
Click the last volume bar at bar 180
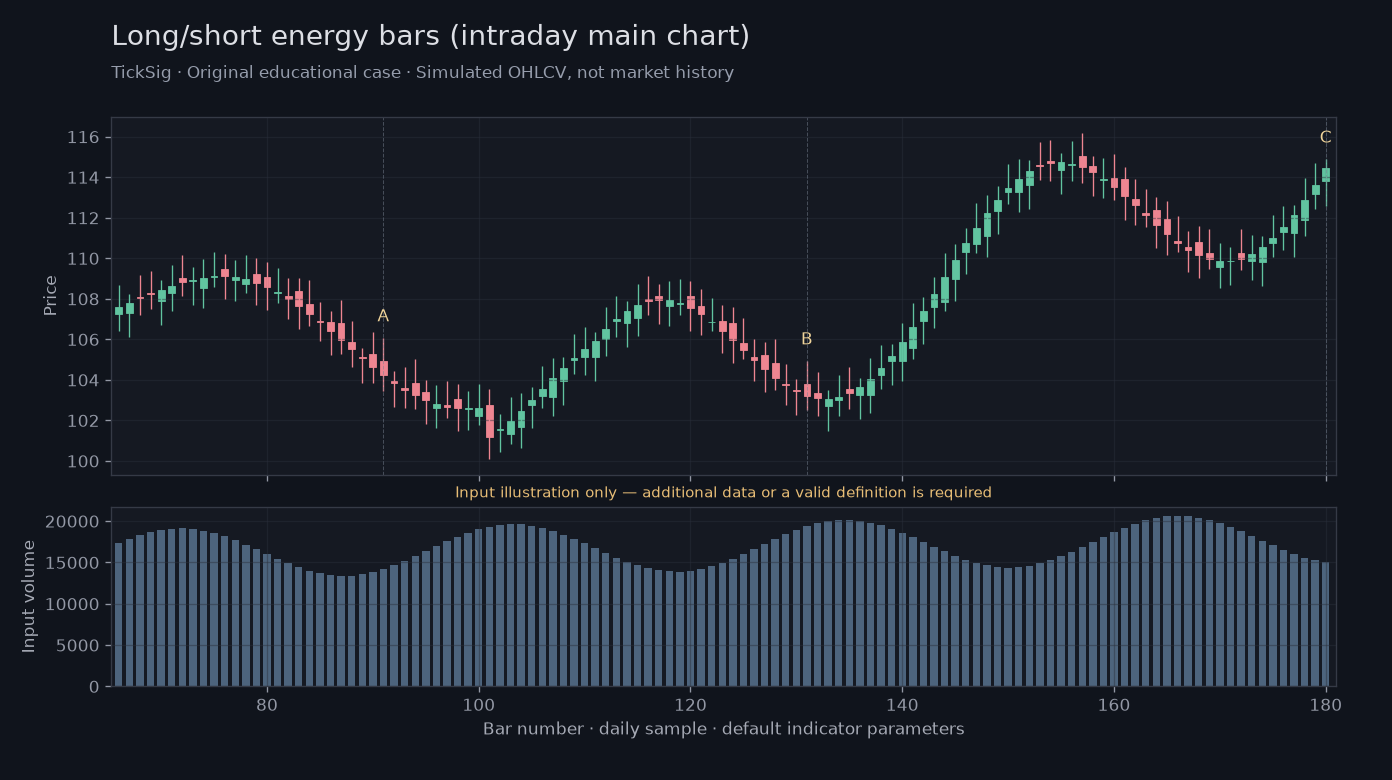(x=1326, y=624)
